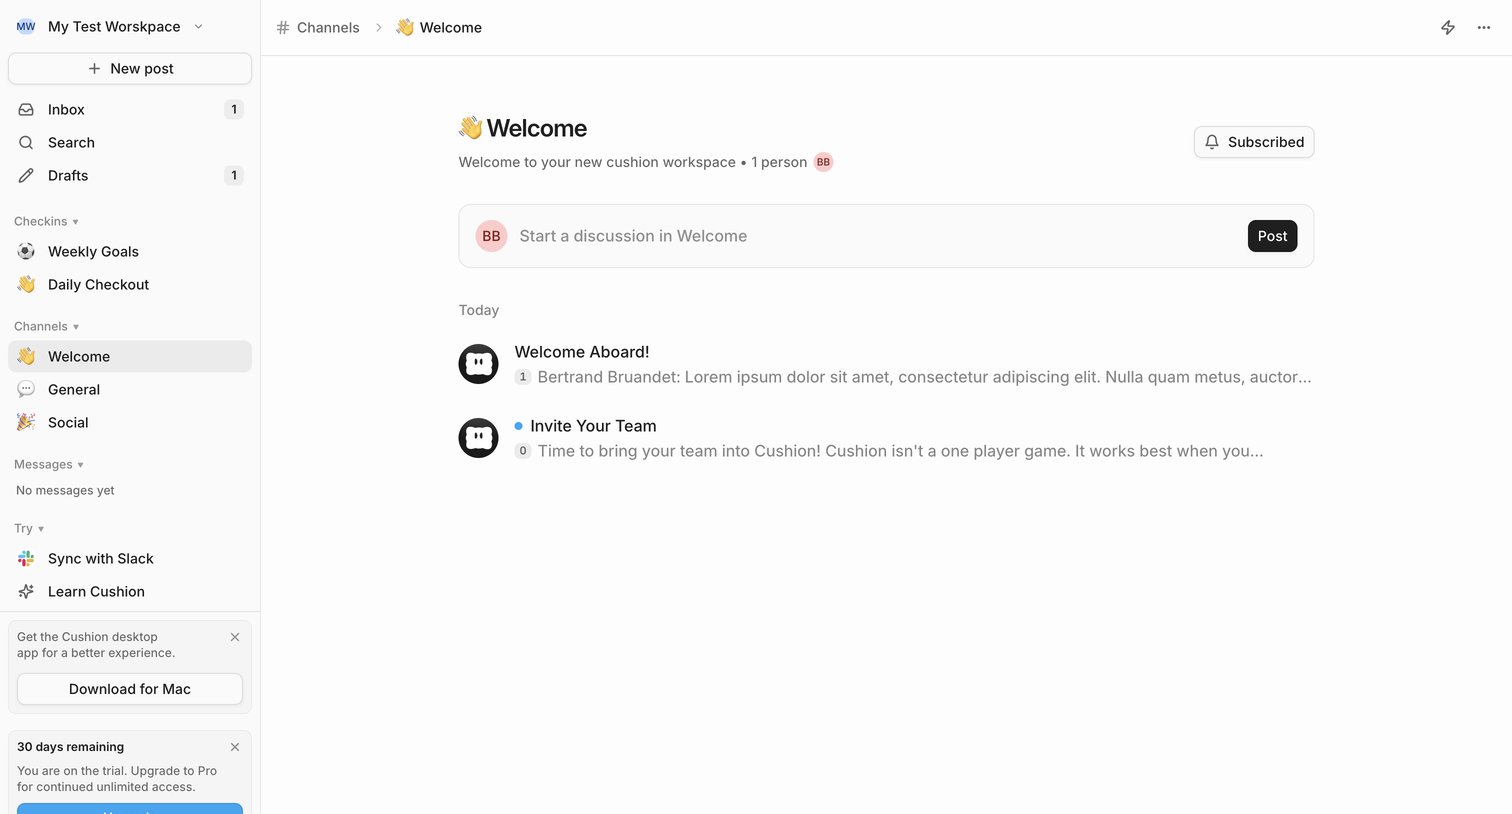Click the Welcome breadcrumb label
This screenshot has width=1512, height=814.
click(x=451, y=28)
